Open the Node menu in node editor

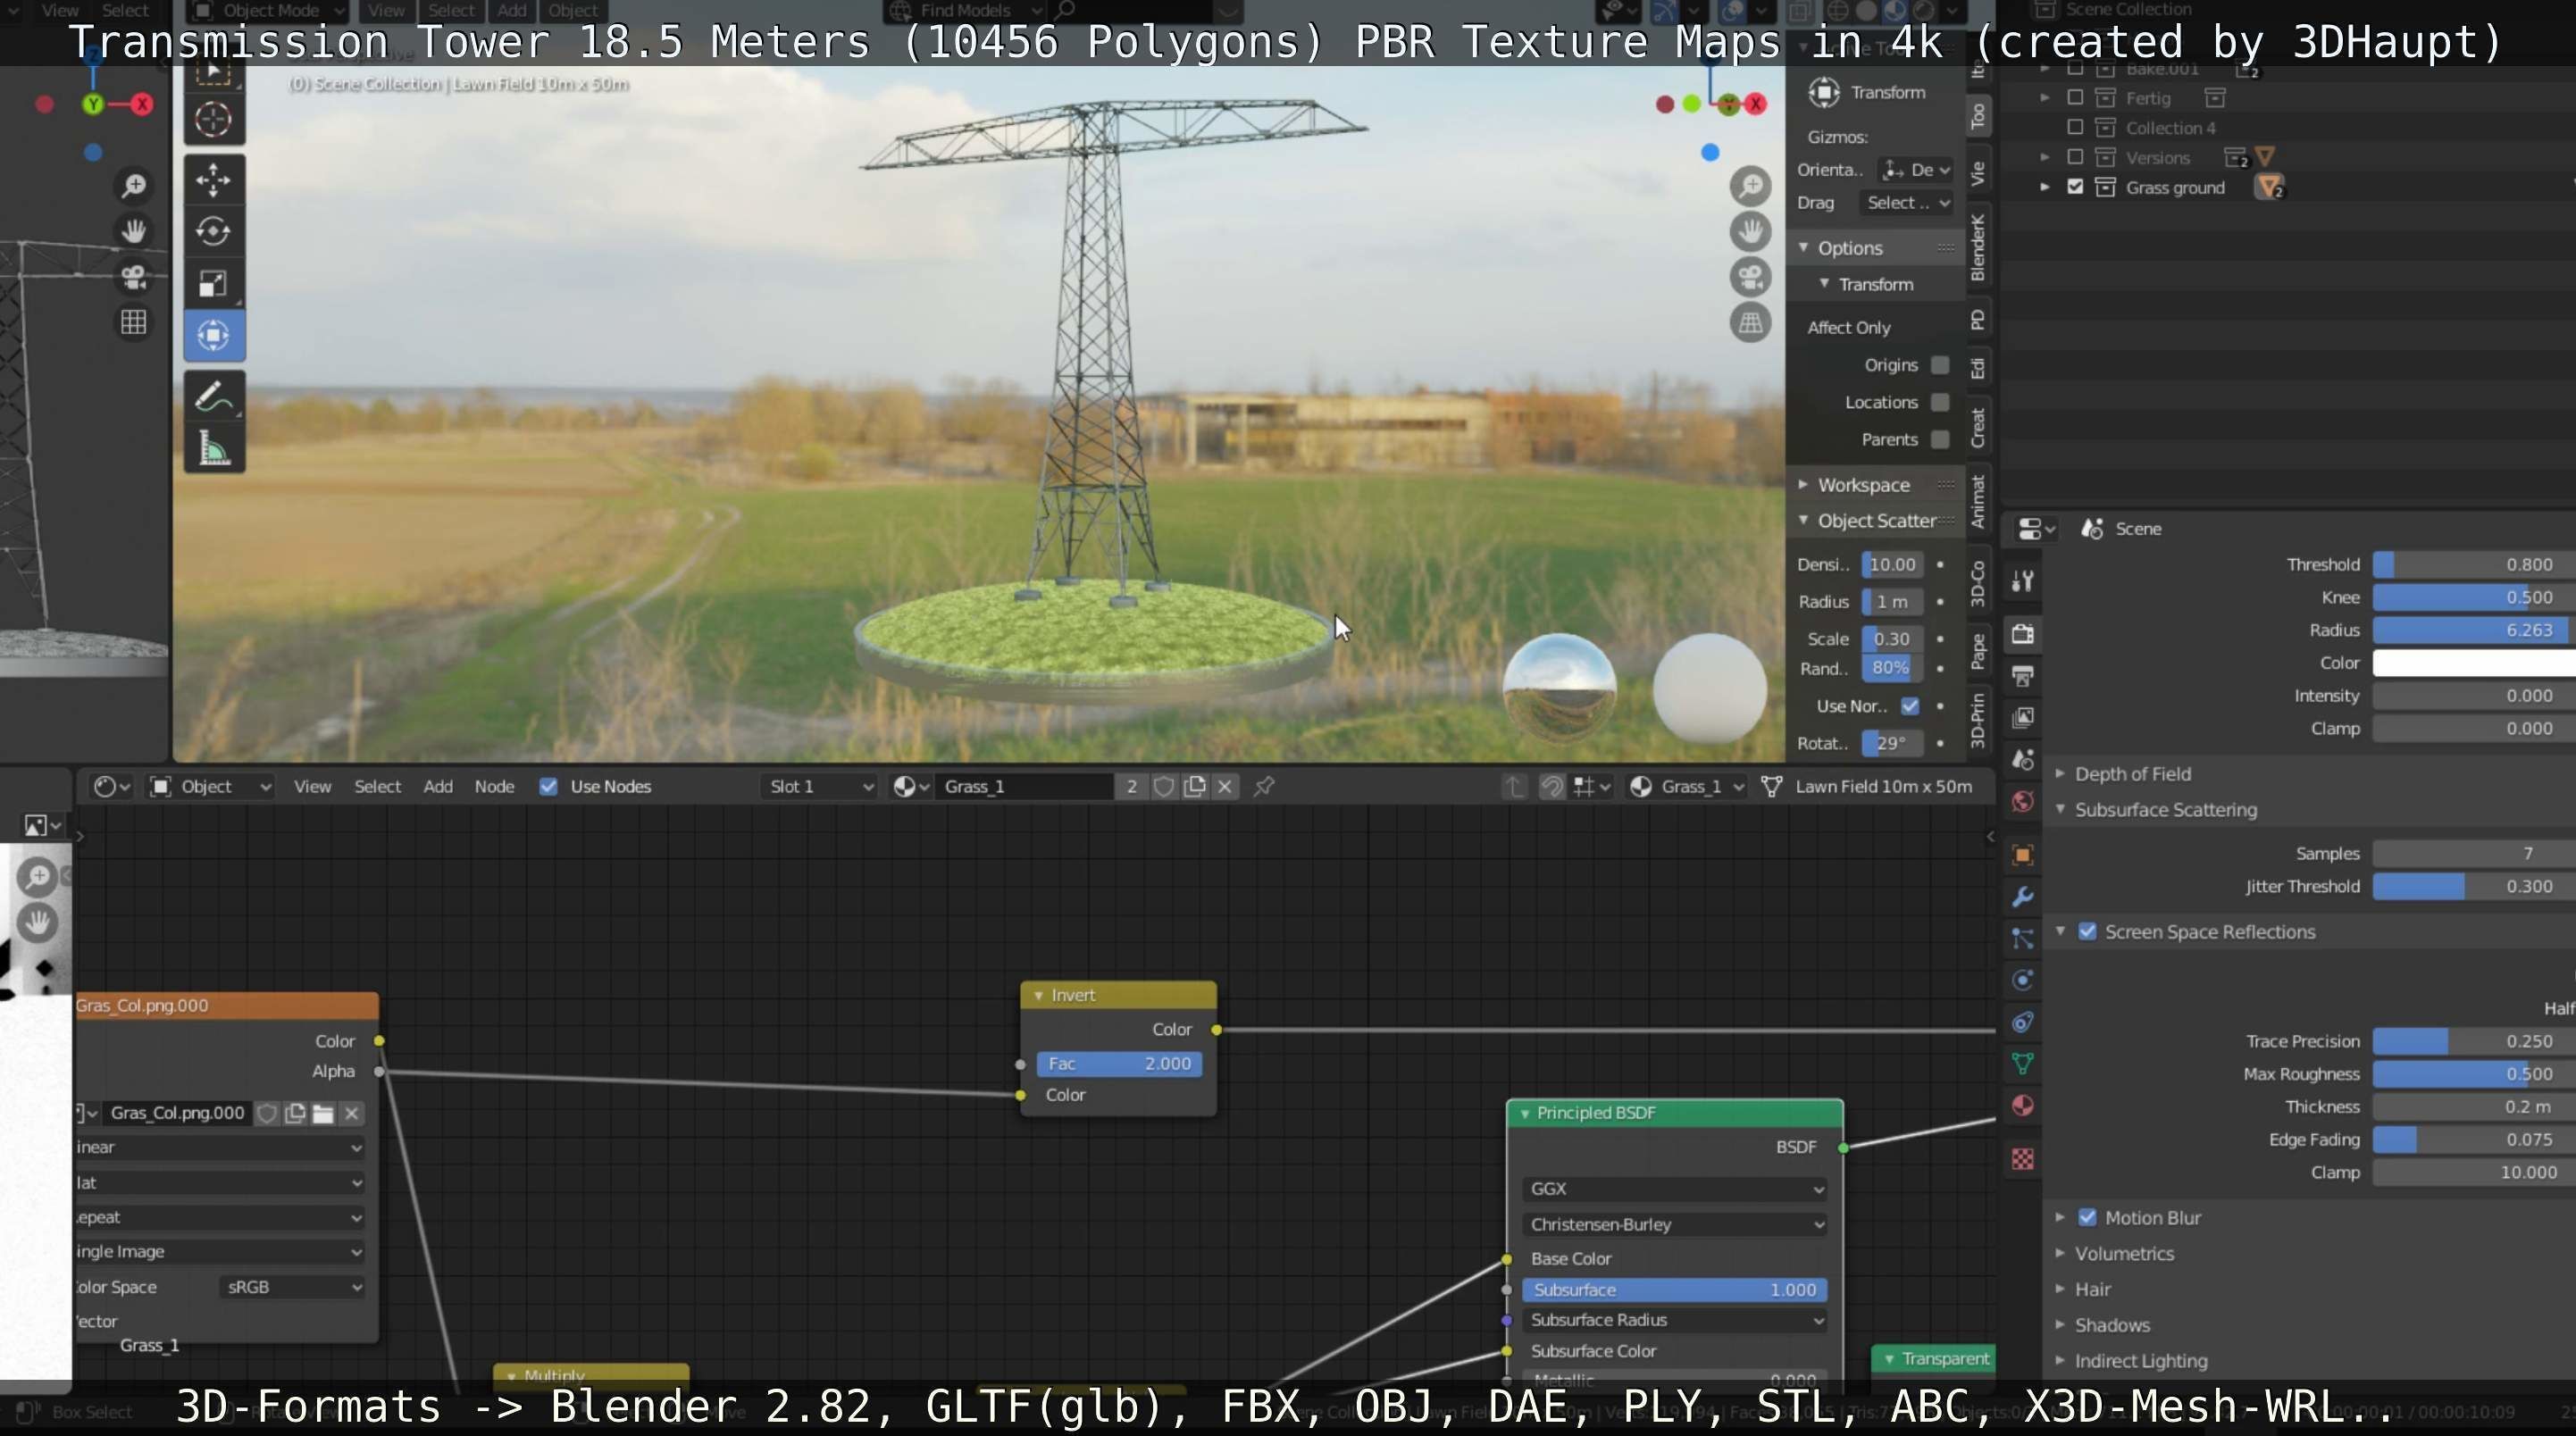[494, 786]
